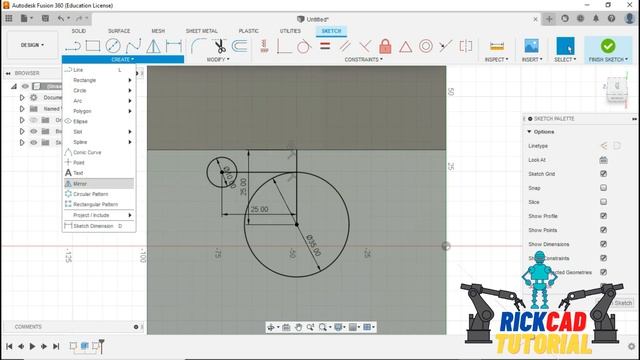Select the Line tool in toolbar
Screen dimensions: 640x360
point(73,46)
